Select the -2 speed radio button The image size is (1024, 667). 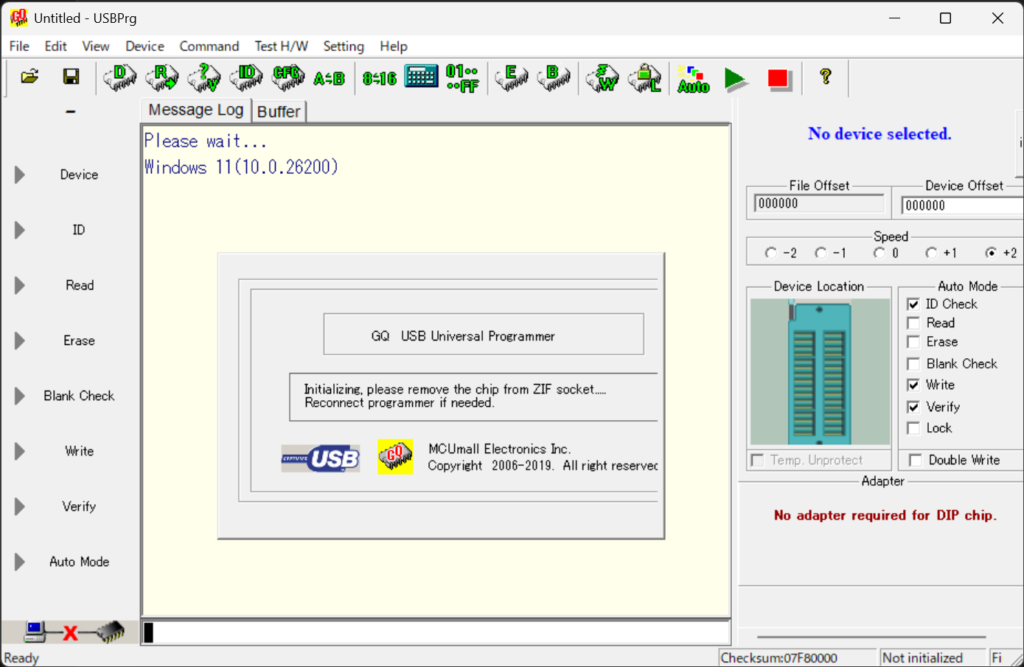770,253
